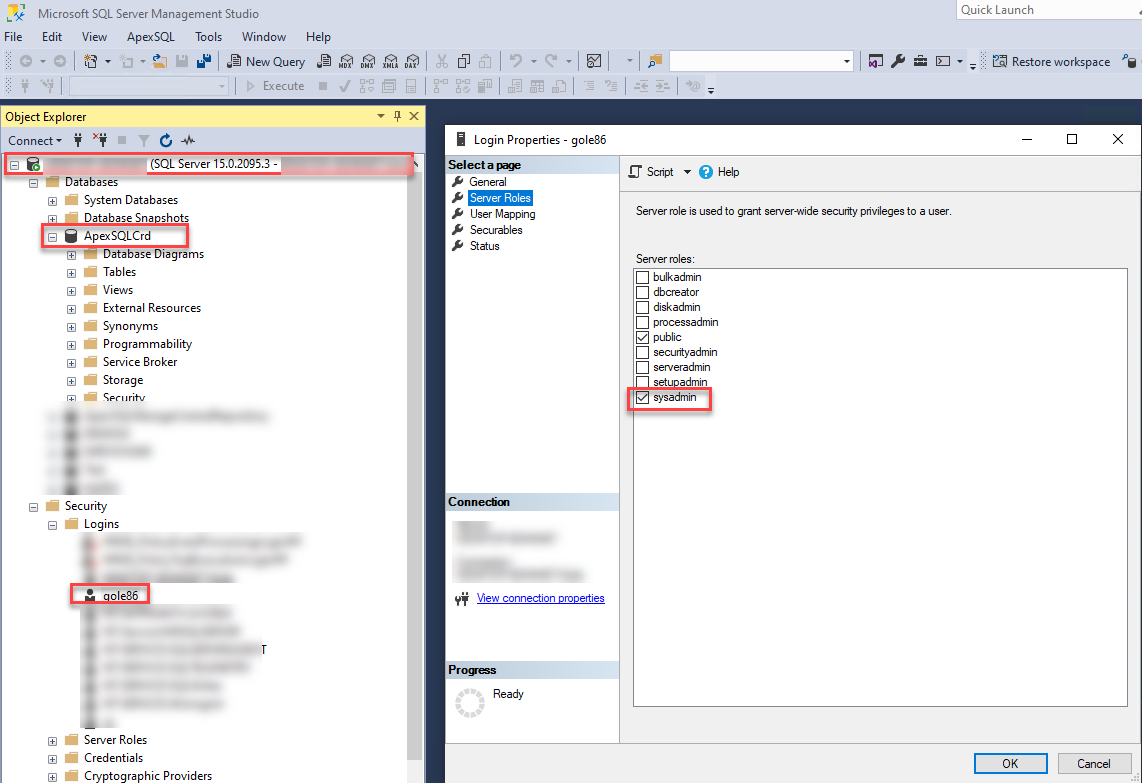Click Cancel in Login Properties

click(x=1094, y=763)
